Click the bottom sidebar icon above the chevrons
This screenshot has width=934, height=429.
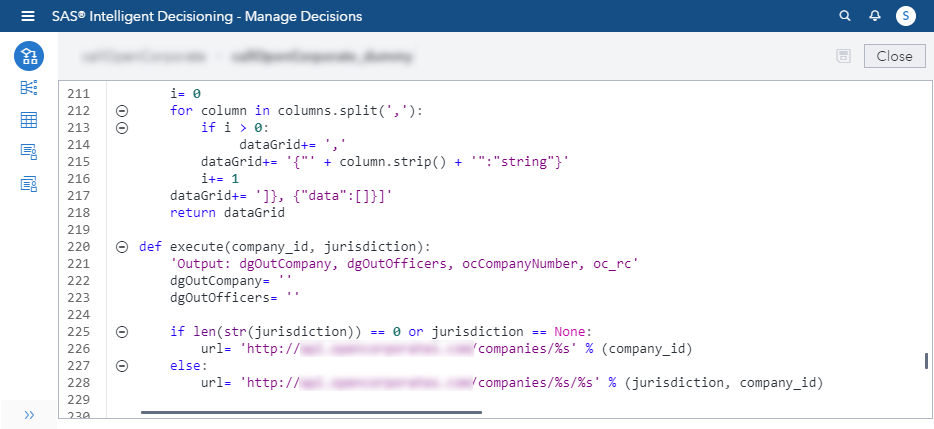point(29,184)
